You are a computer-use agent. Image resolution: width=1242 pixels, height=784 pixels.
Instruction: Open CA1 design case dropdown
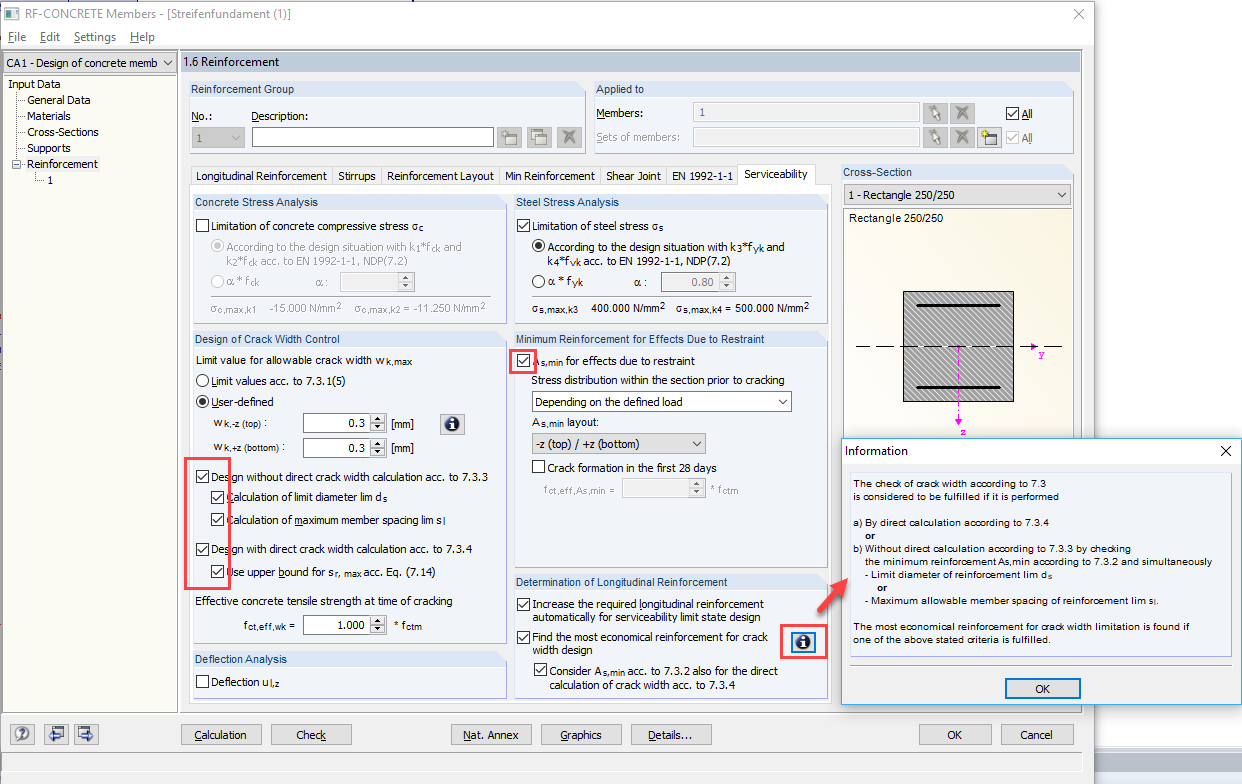(167, 63)
